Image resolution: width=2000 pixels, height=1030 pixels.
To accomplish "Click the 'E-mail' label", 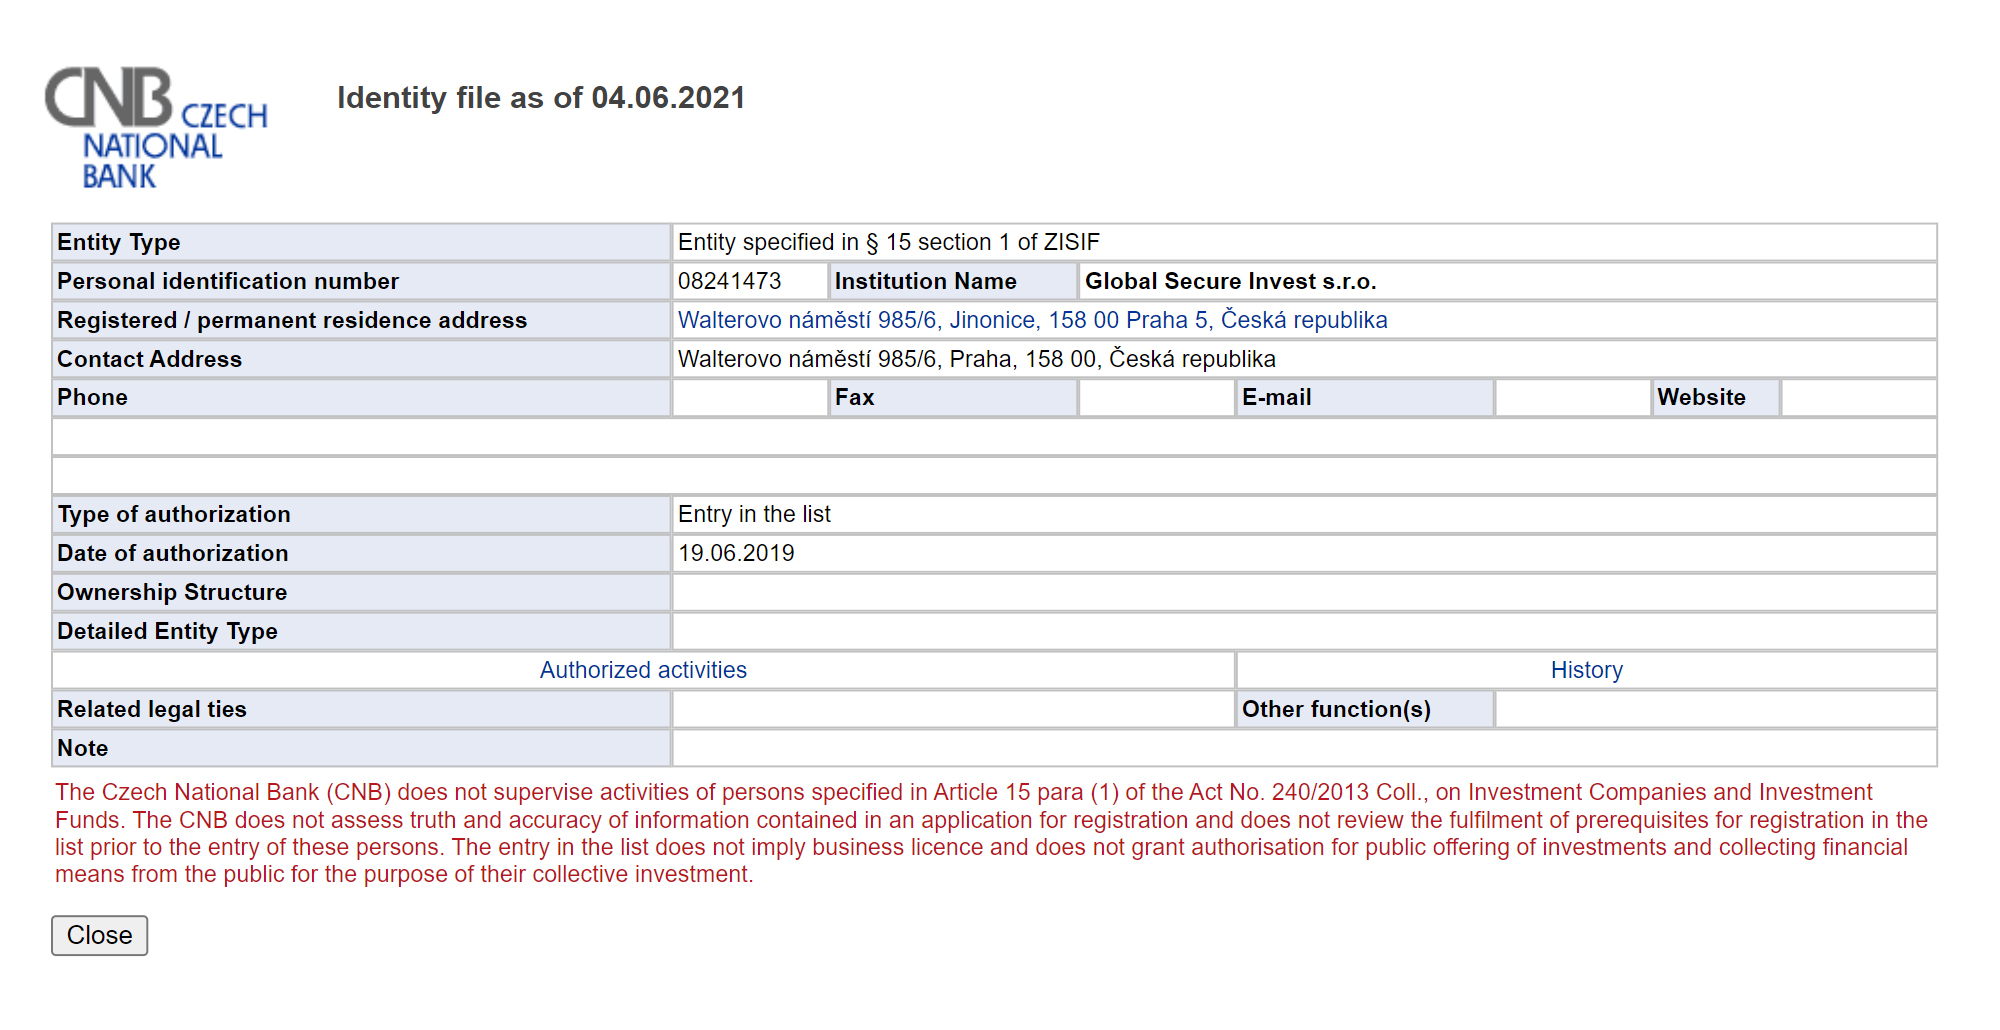I will point(1276,397).
